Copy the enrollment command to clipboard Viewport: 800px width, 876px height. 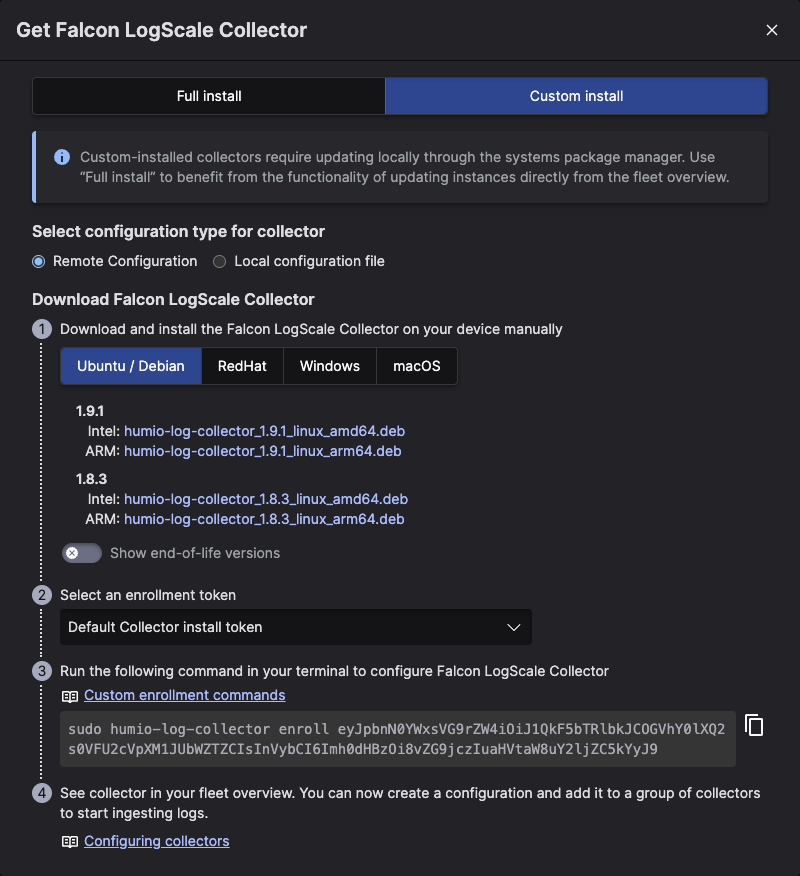(x=754, y=725)
